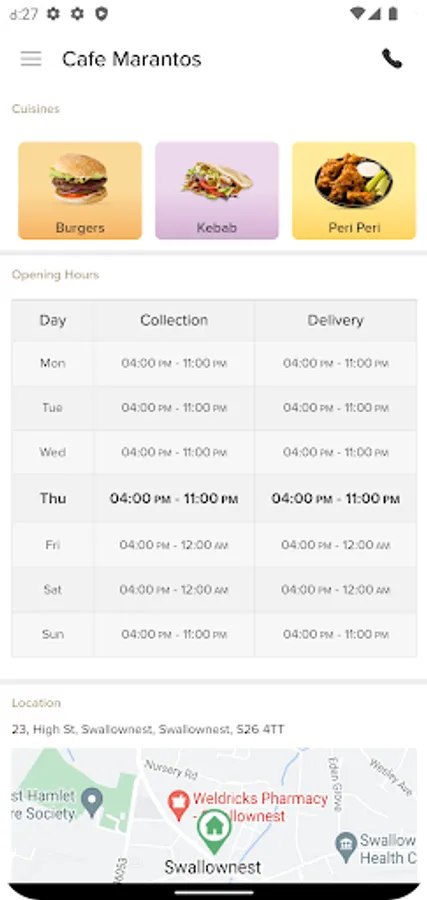This screenshot has height=900, width=427.
Task: Click Friday's collection hours cell
Action: coord(174,545)
